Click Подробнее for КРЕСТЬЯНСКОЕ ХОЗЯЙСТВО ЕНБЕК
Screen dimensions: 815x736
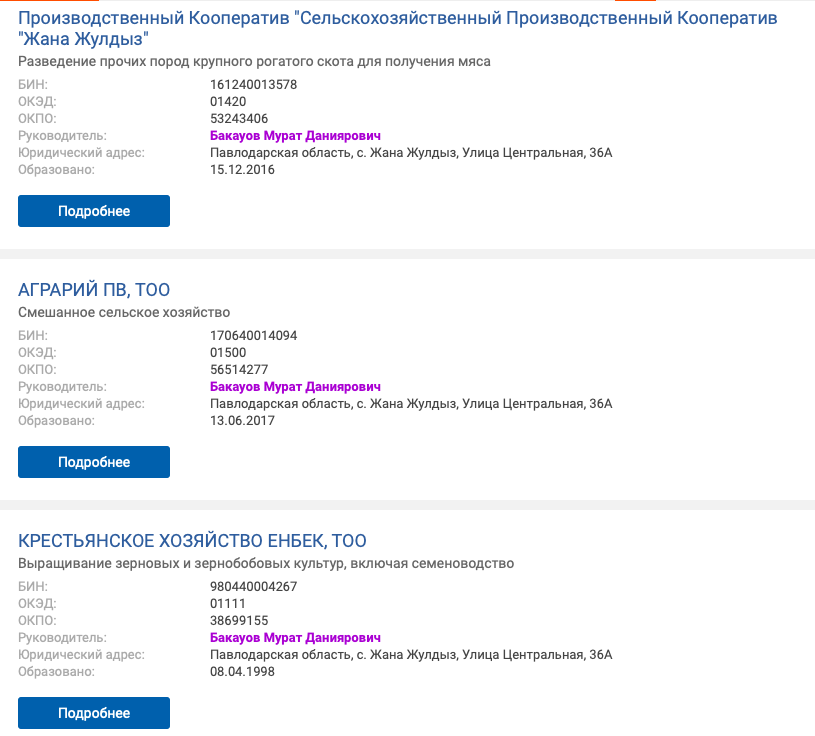point(94,713)
